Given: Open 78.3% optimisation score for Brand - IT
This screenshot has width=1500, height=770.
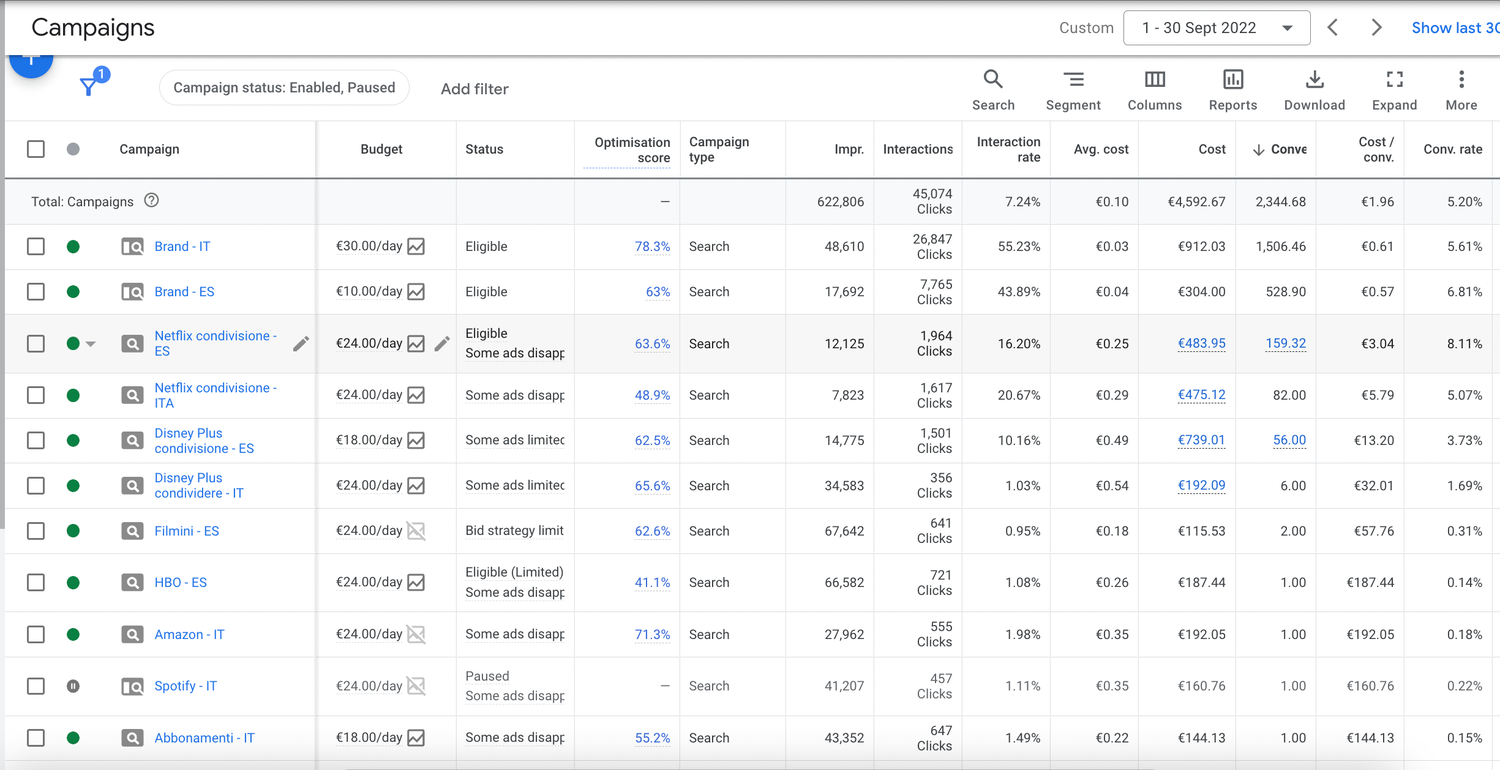Looking at the screenshot, I should pos(652,246).
